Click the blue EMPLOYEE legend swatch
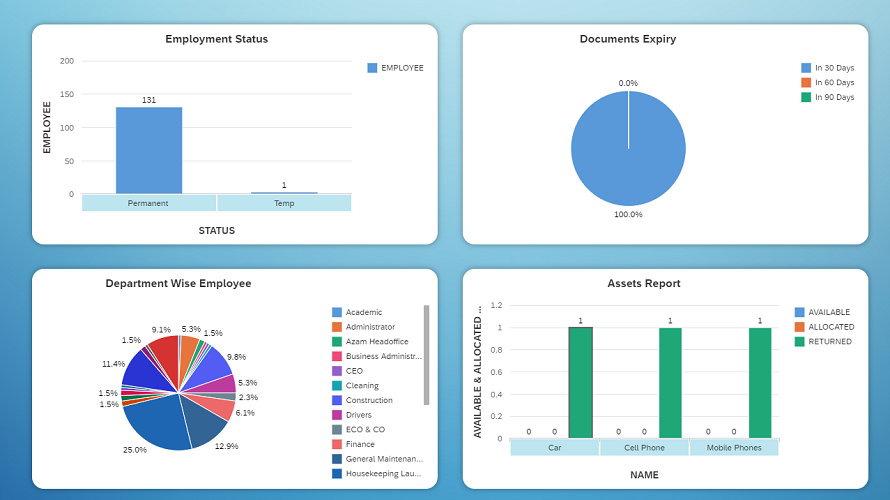 point(372,68)
